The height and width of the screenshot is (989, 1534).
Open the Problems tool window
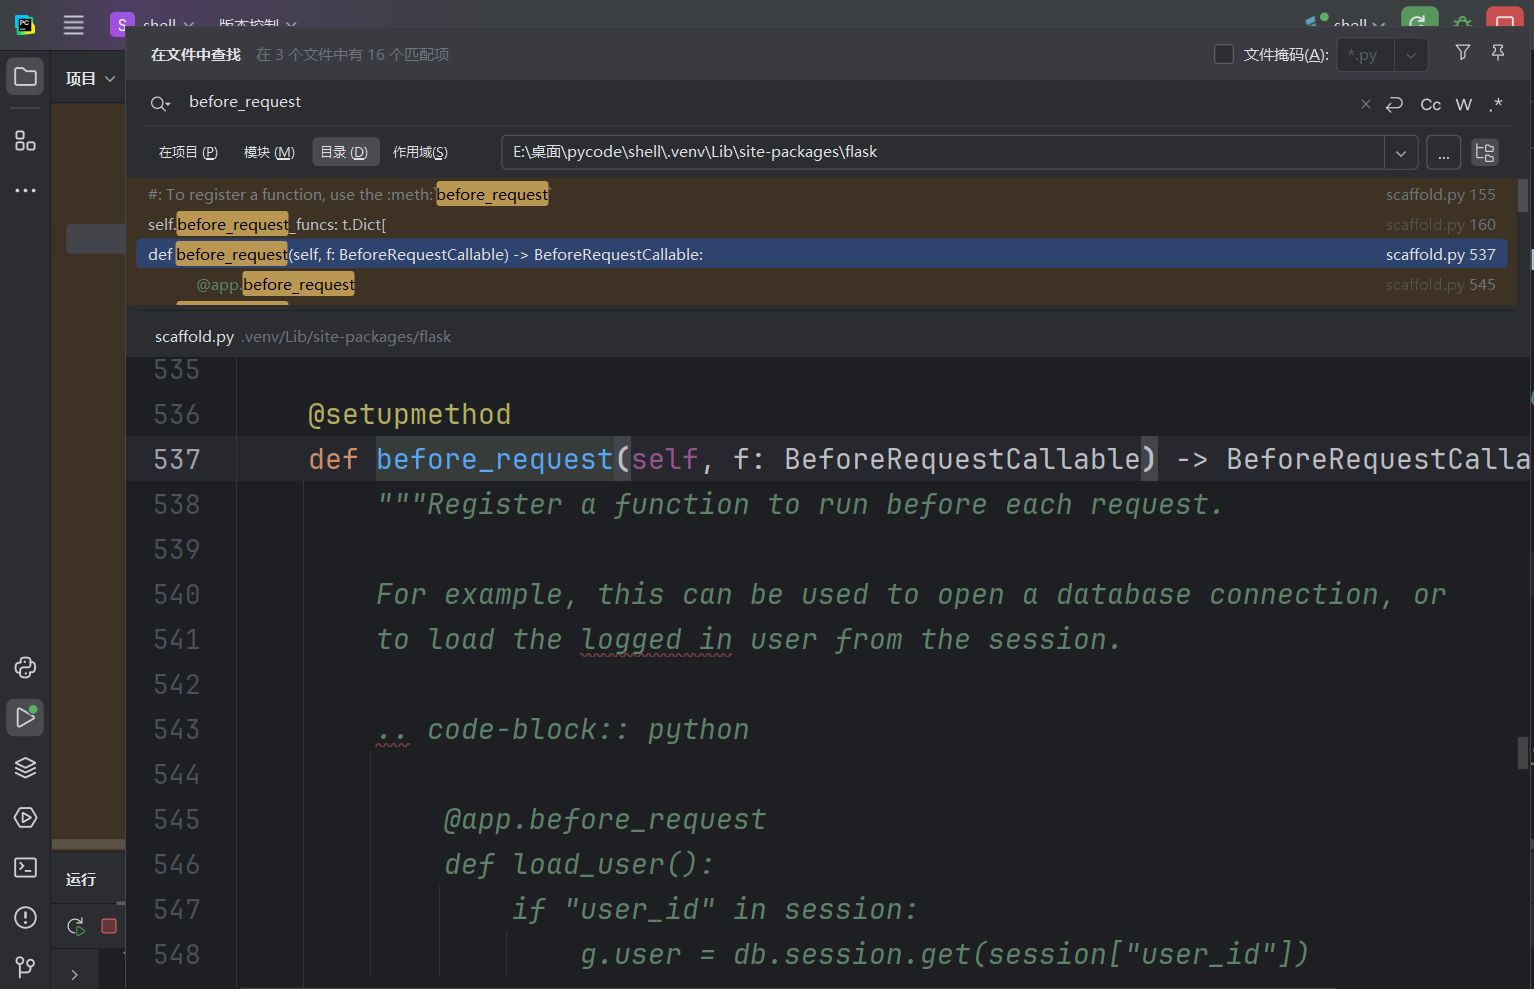(x=25, y=917)
